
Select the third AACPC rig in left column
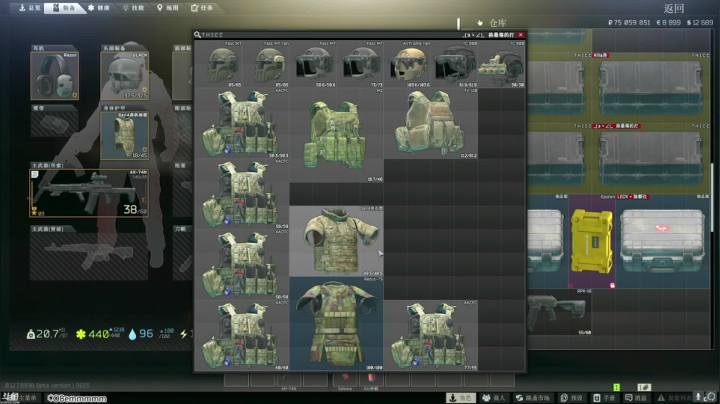tap(242, 264)
